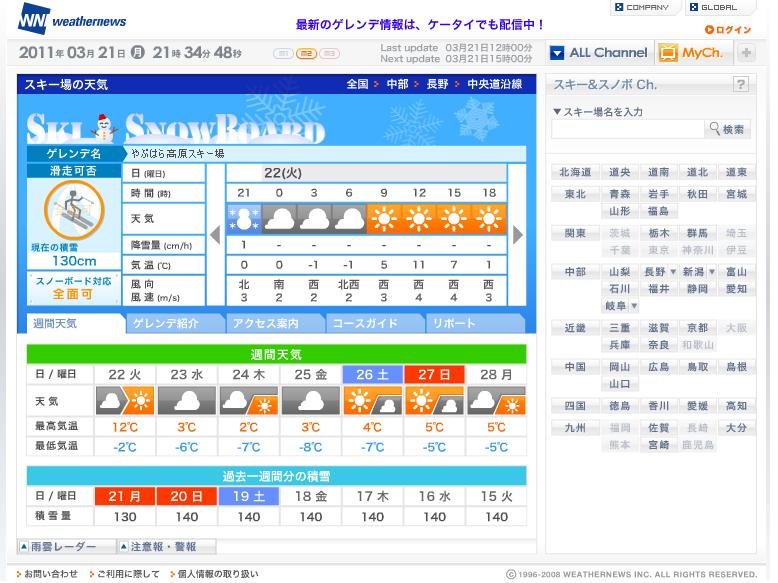Expand the 新潟 region dropdown

712,272
